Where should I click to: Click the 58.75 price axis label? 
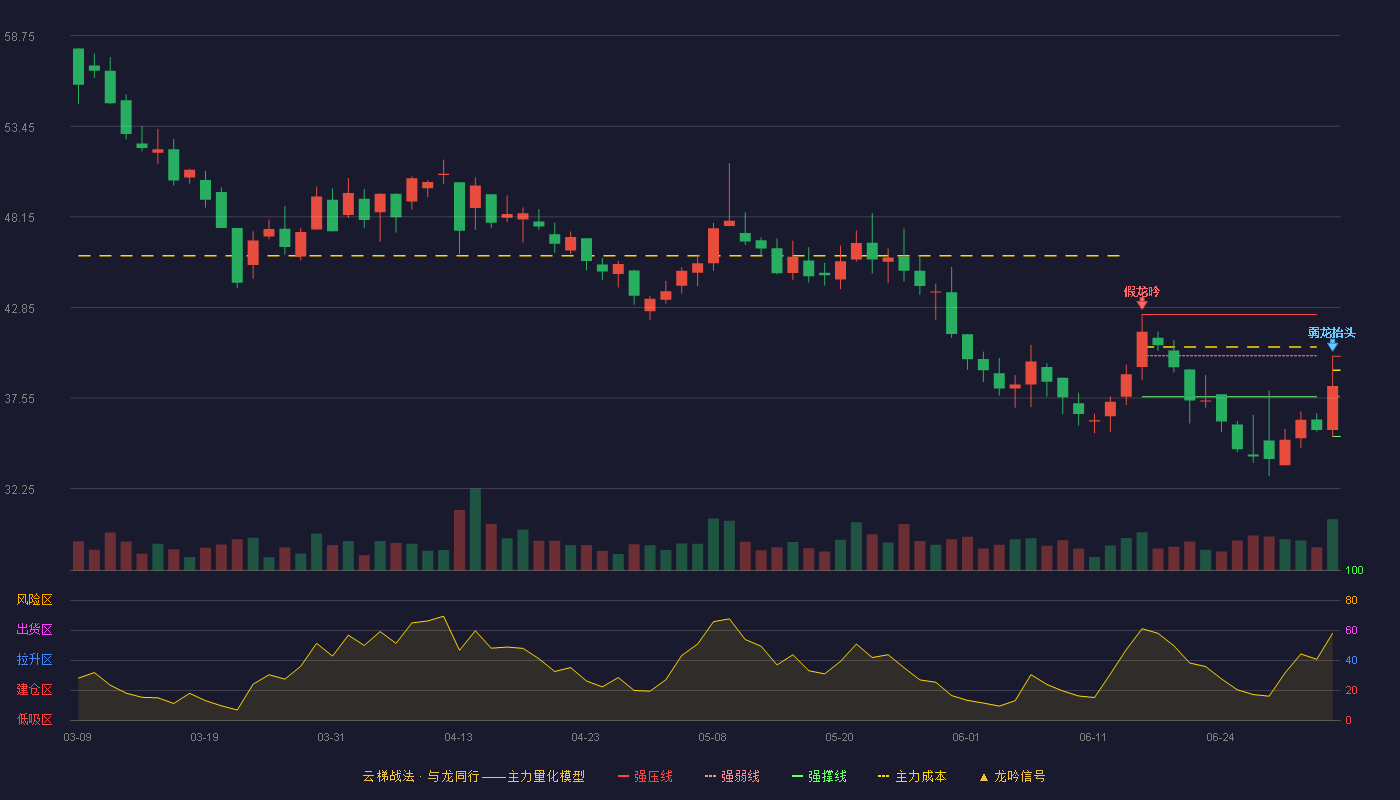19,36
